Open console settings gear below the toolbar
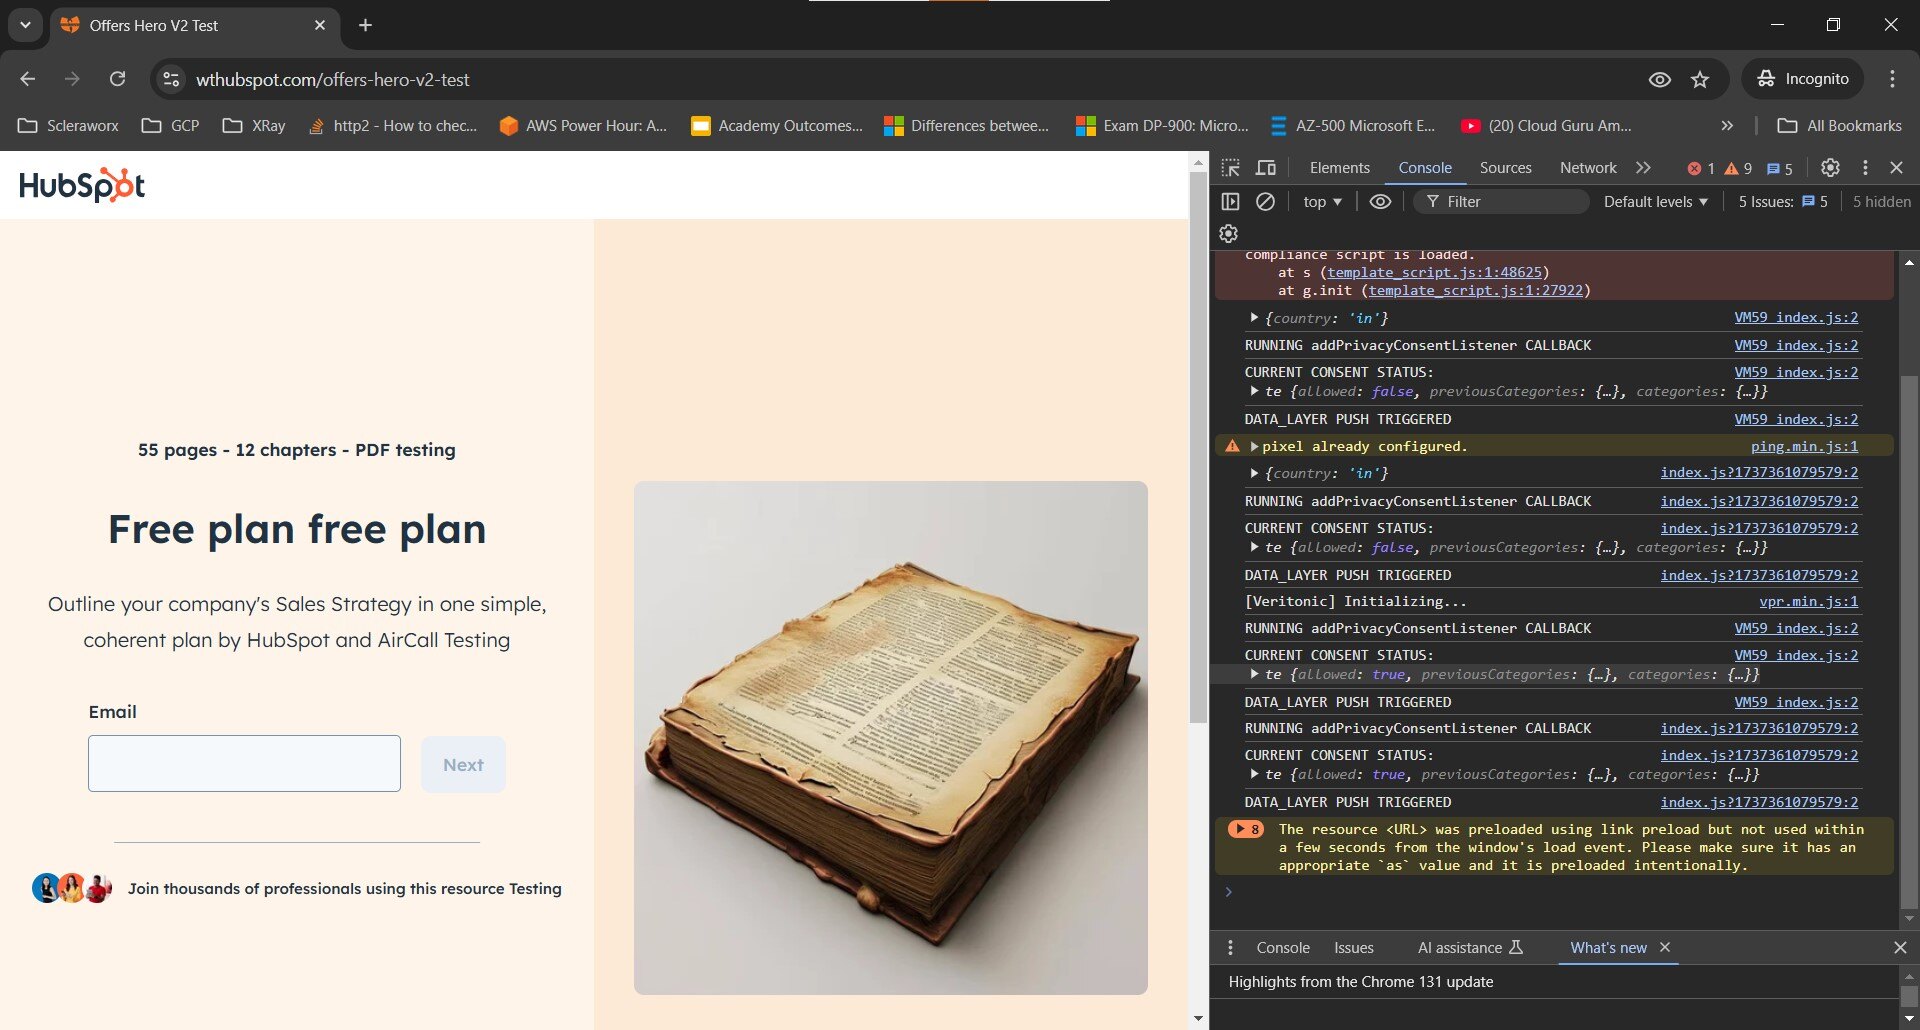Screen dimensions: 1920x1030 pos(1229,234)
